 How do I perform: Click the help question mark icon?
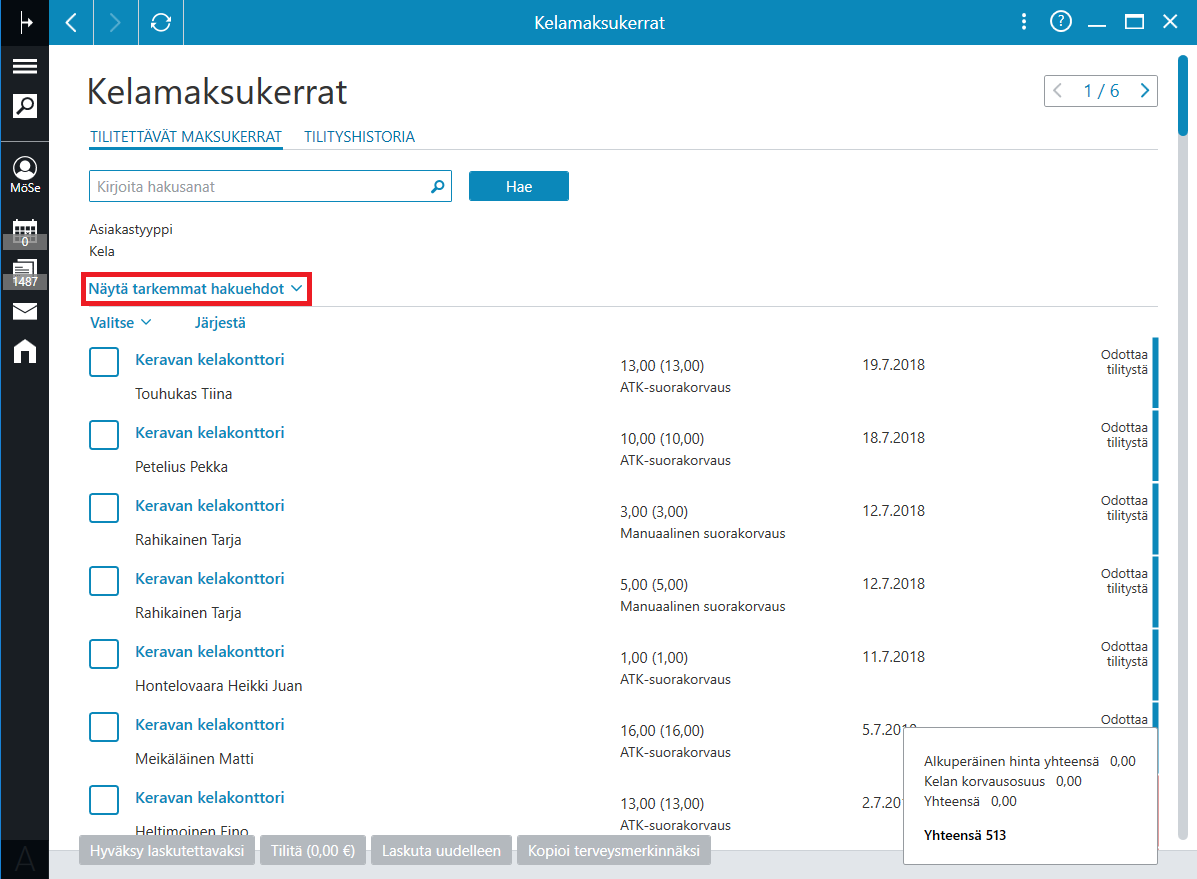click(1060, 21)
